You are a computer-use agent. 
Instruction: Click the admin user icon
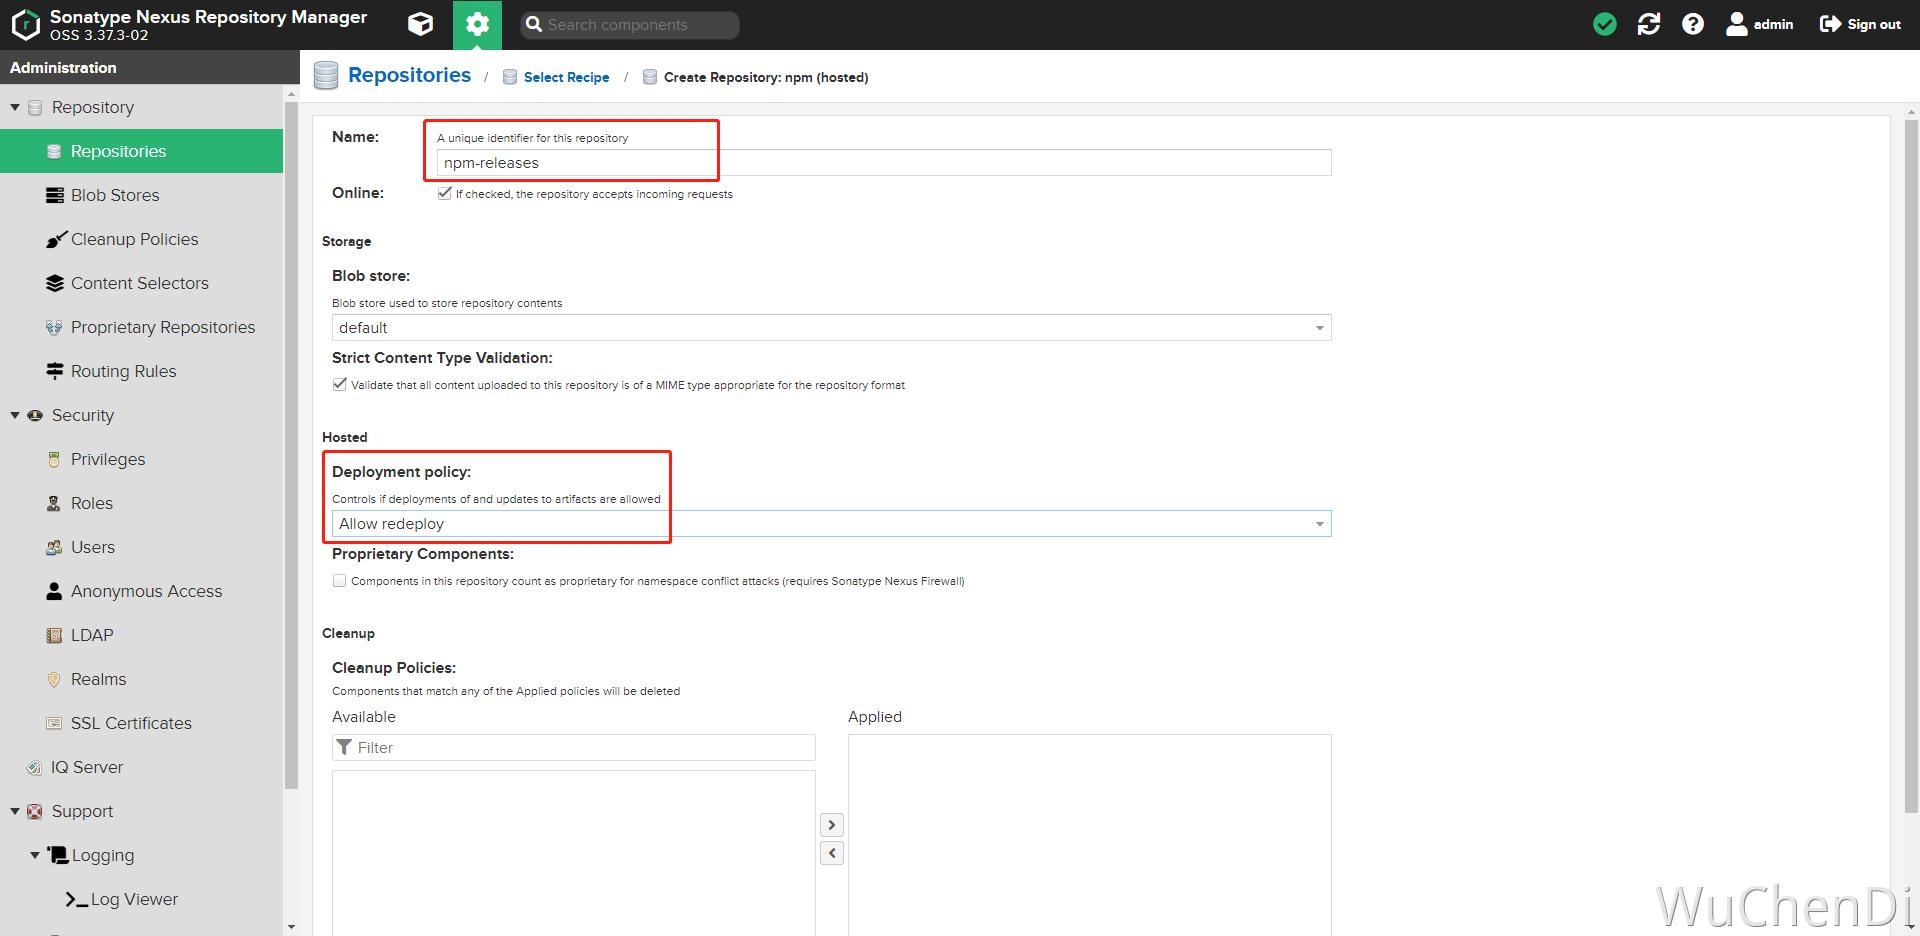pyautogui.click(x=1737, y=24)
